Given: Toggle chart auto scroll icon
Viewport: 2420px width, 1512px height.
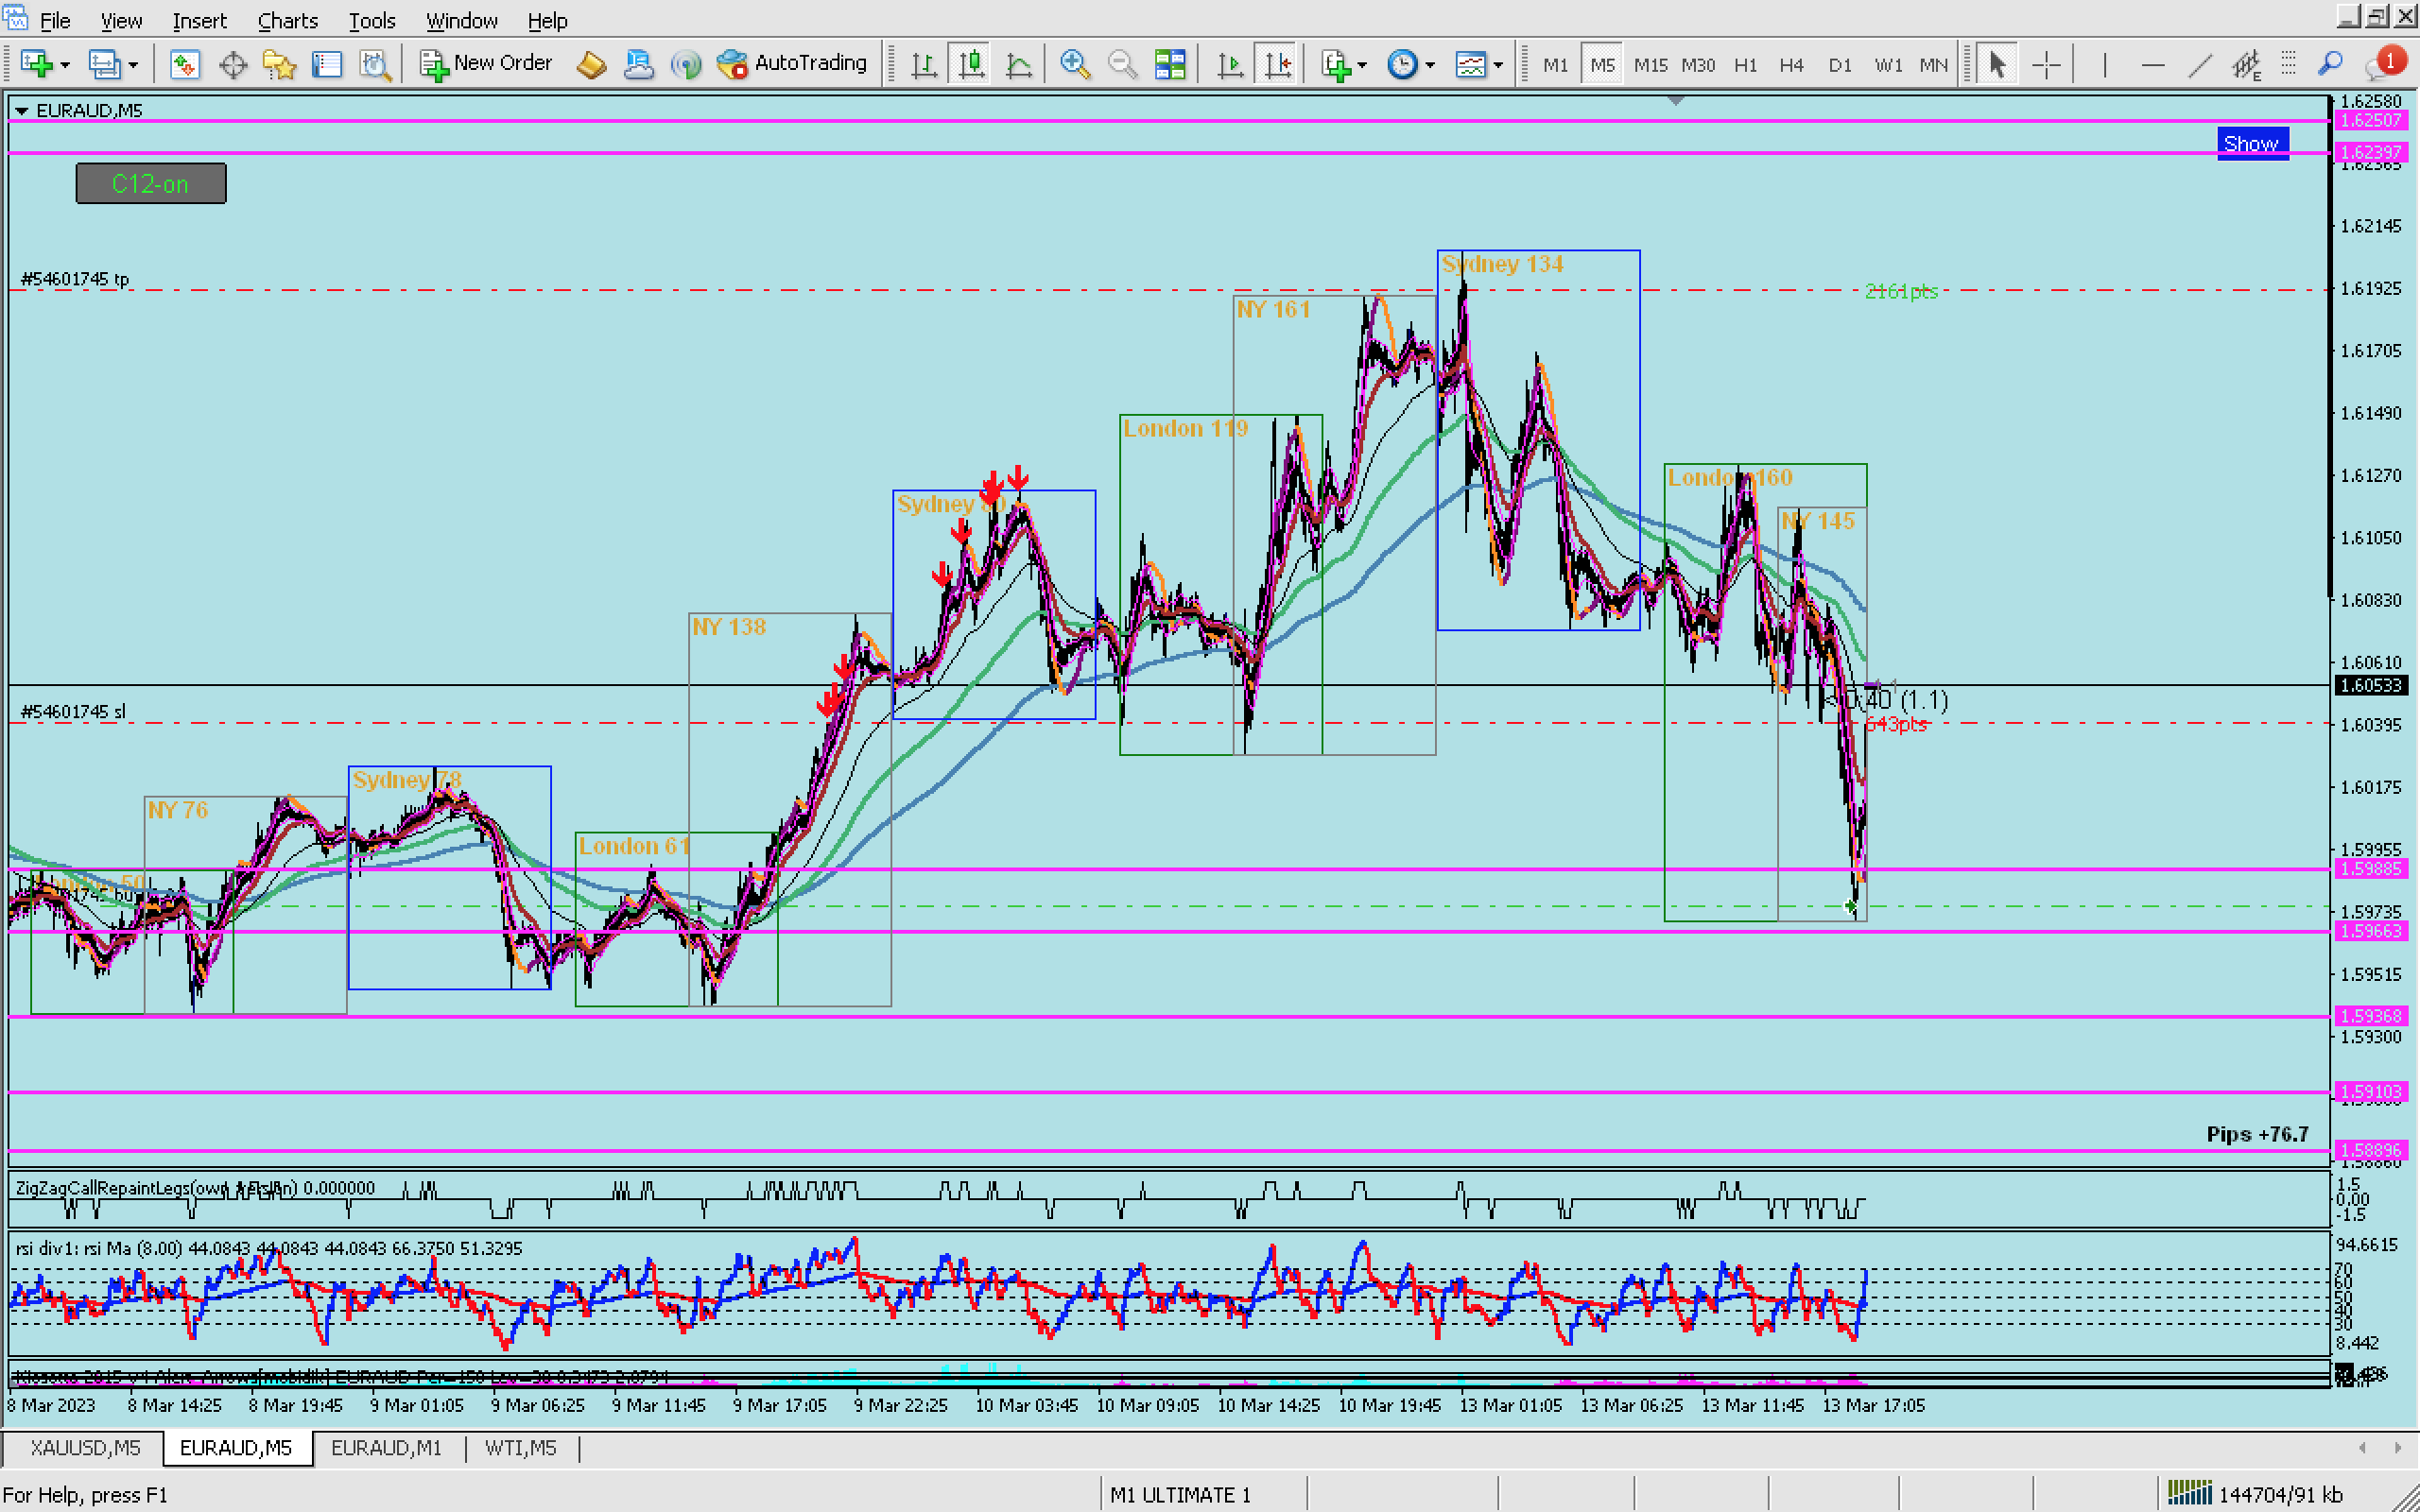Looking at the screenshot, I should (x=1230, y=65).
